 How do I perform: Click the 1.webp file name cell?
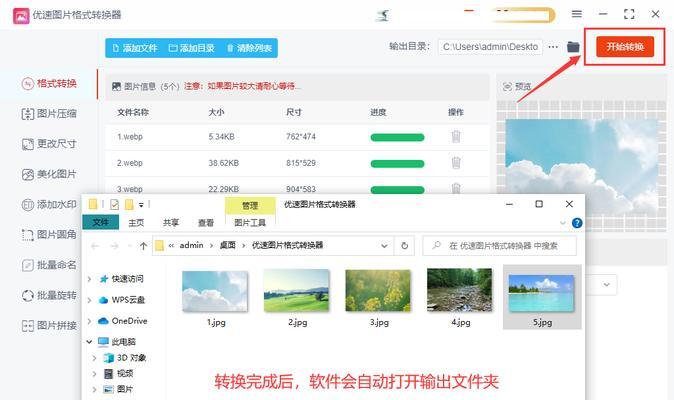[x=130, y=137]
